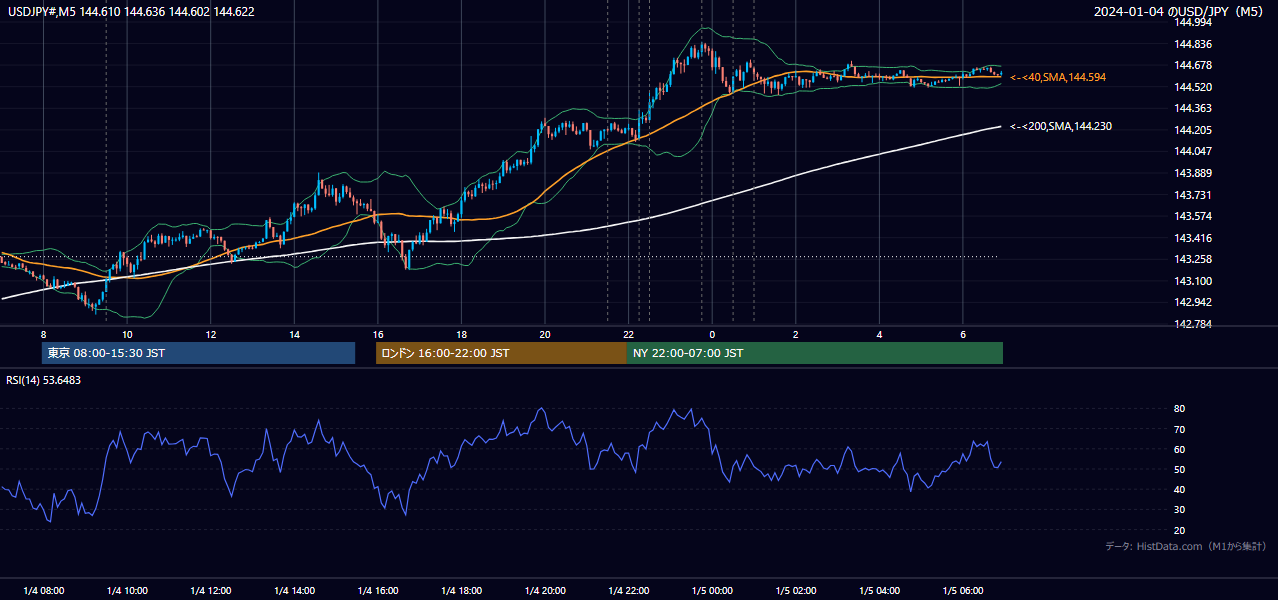Click the データ: HistData.com source credit
Screen dimensions: 1278x600
coord(1186,546)
